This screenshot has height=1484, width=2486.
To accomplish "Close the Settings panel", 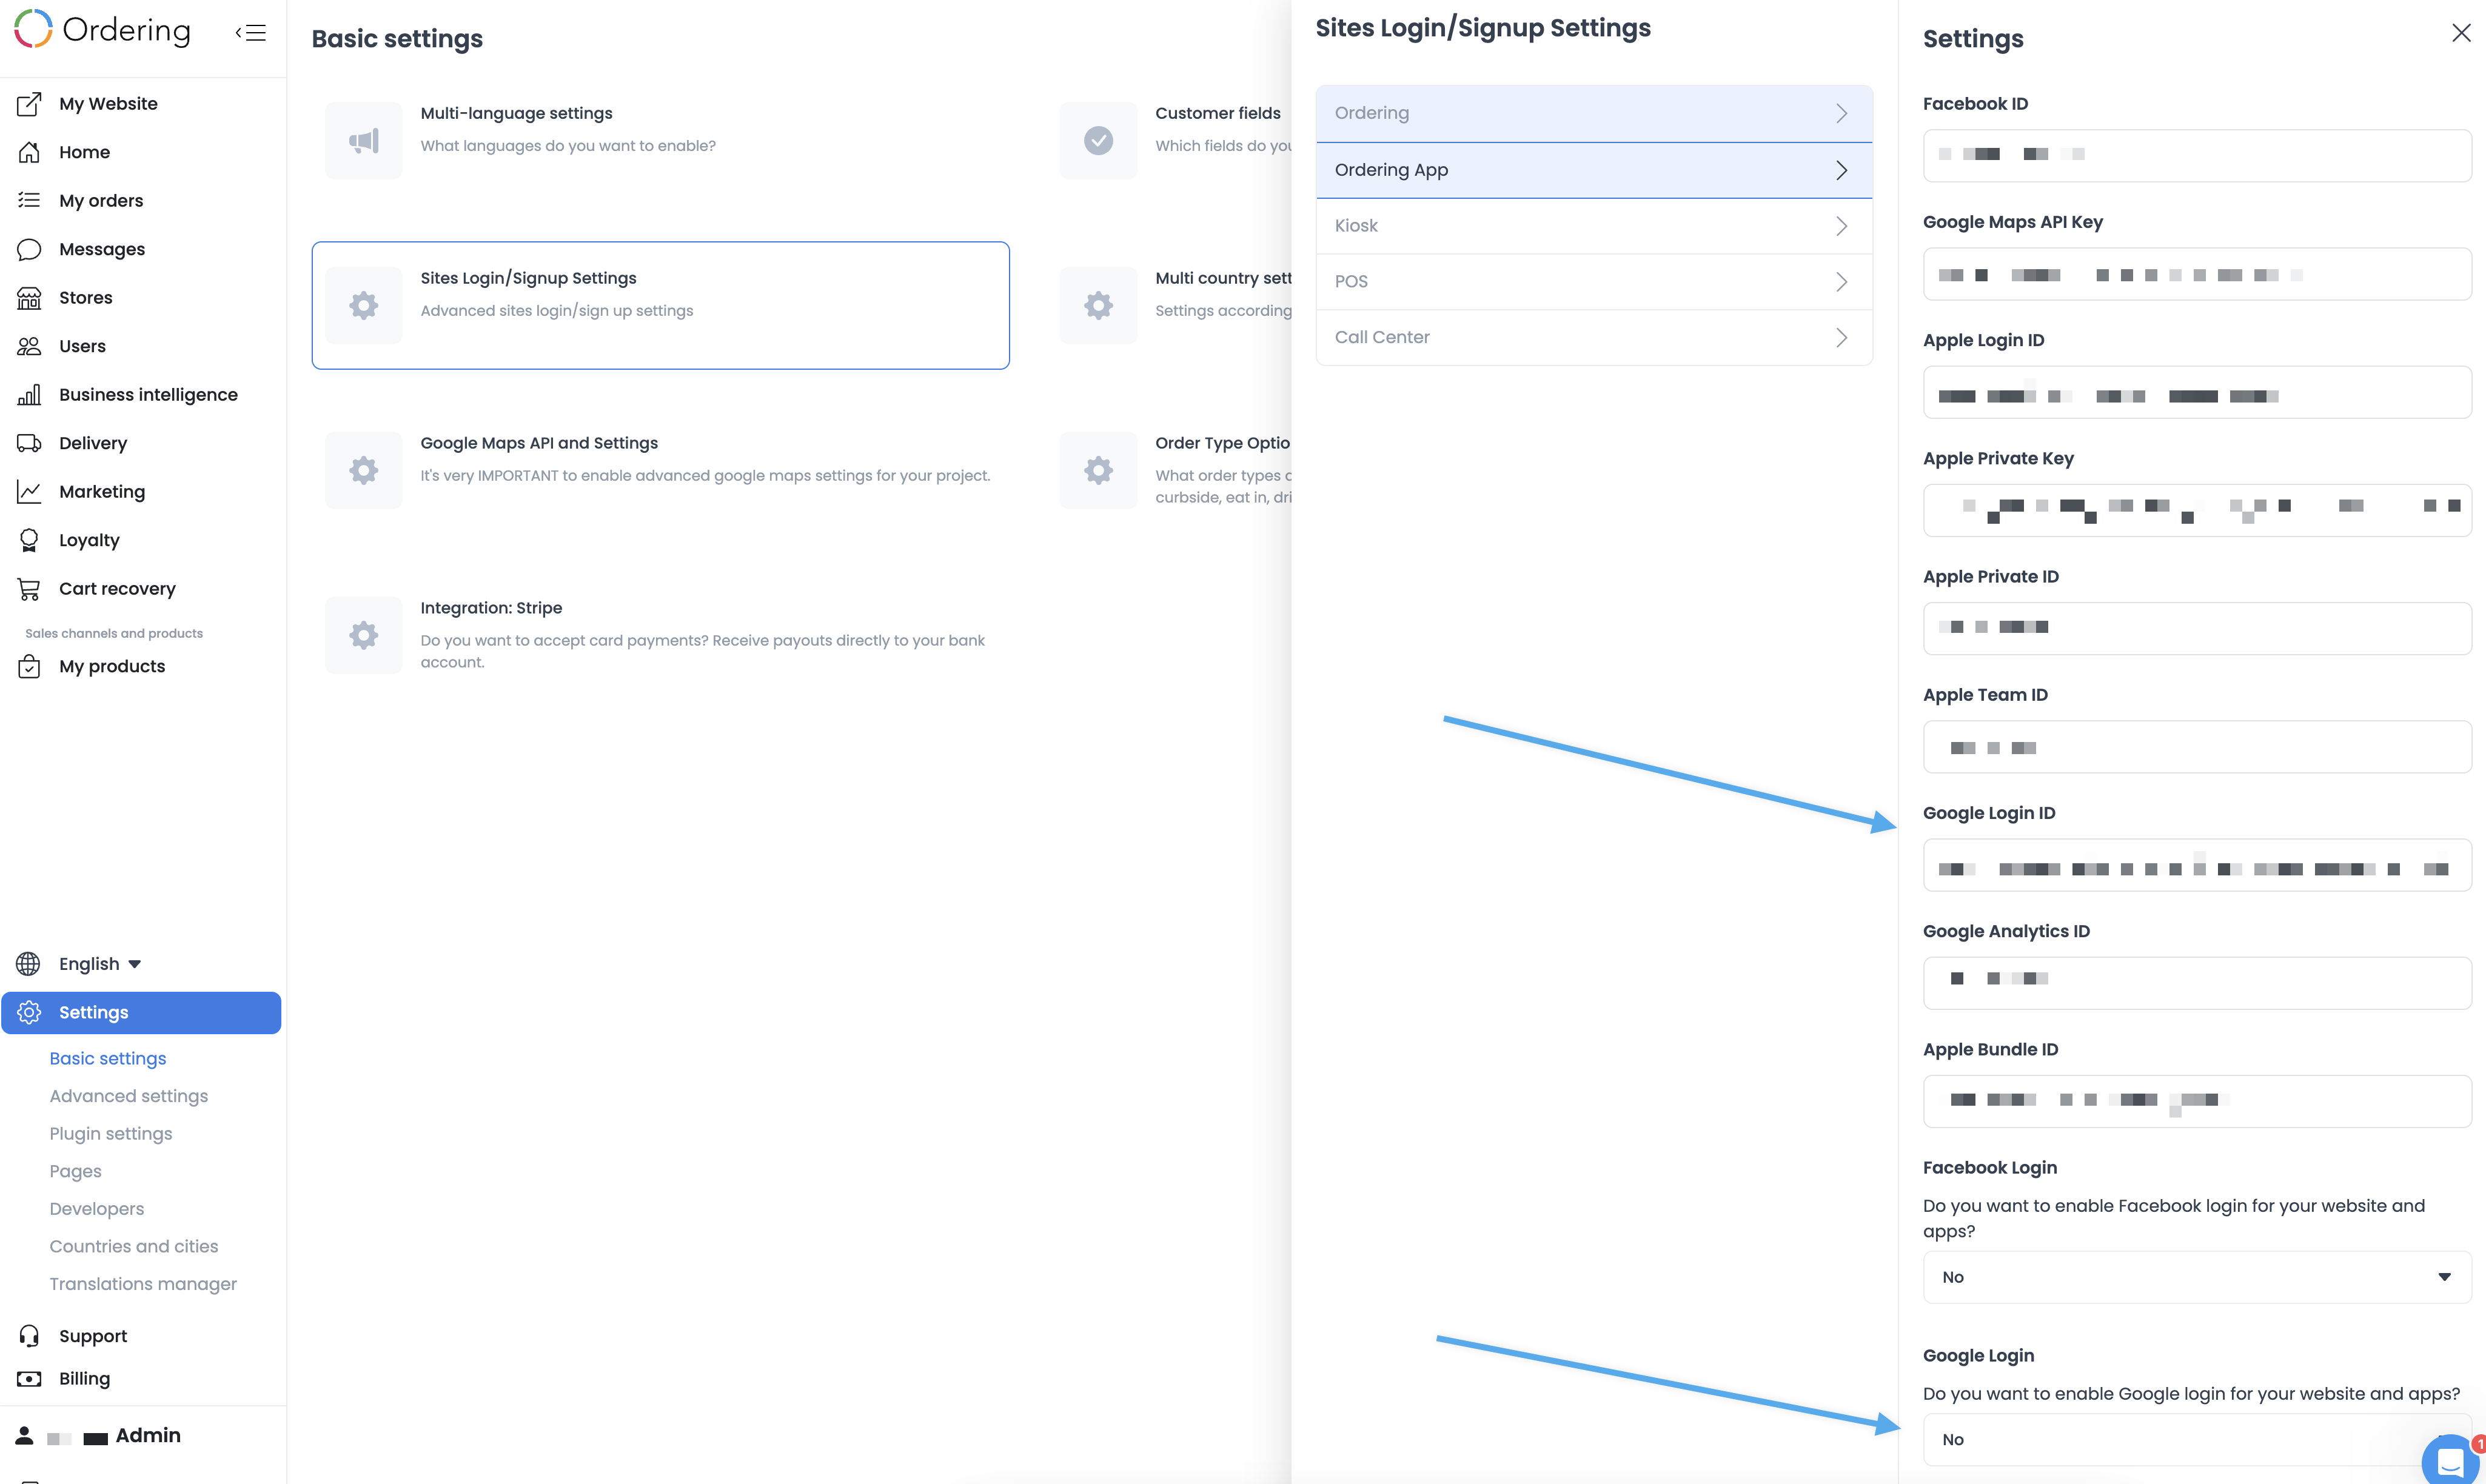I will (2461, 33).
